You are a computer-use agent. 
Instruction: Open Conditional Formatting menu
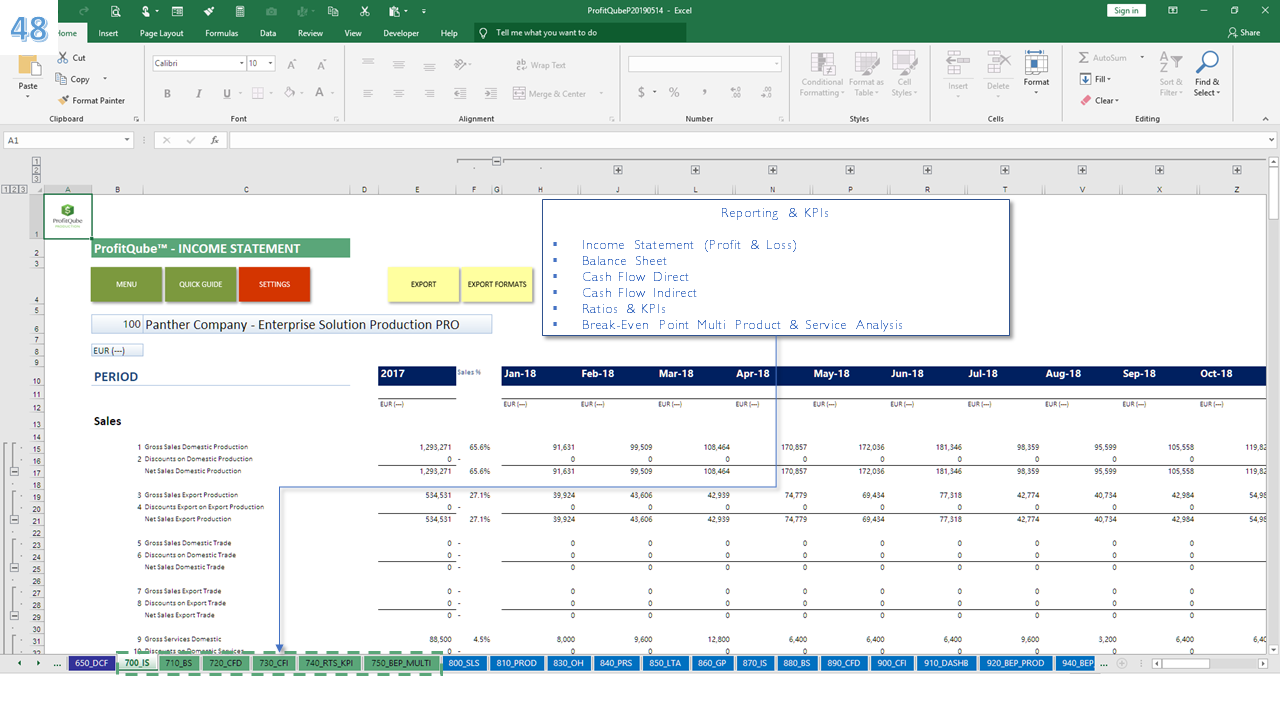pyautogui.click(x=822, y=75)
